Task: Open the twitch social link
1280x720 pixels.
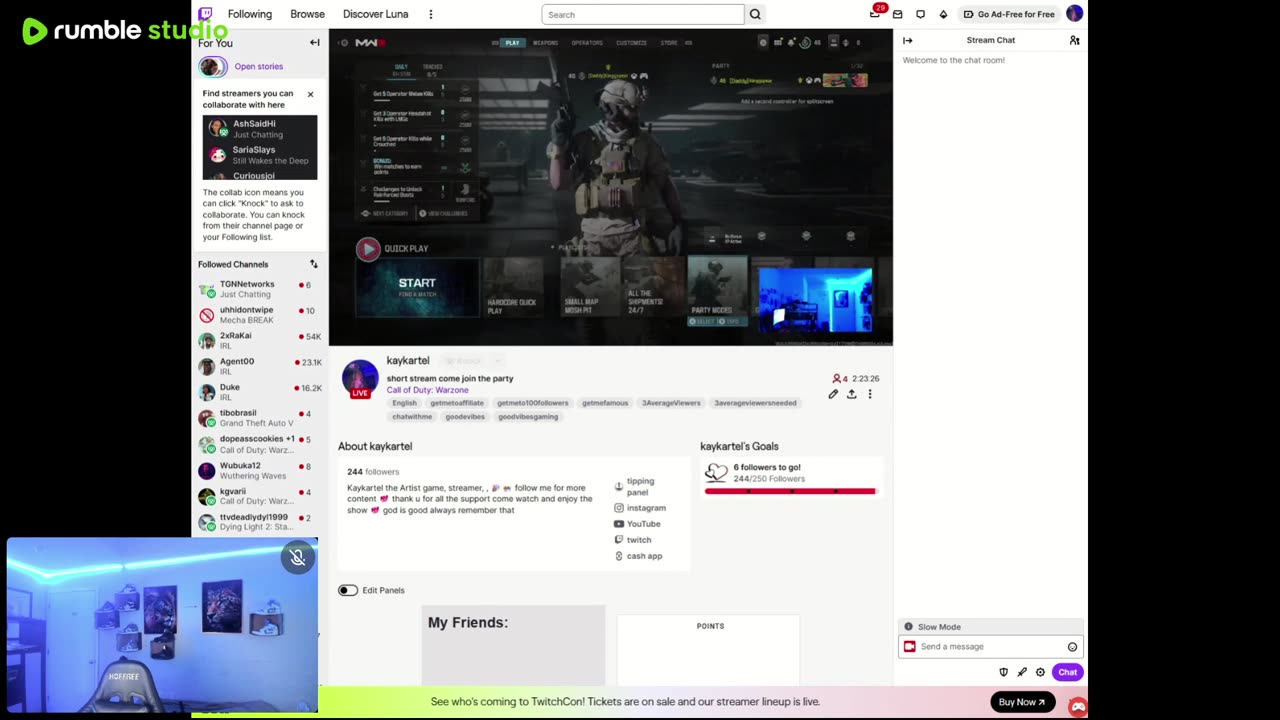Action: [633, 540]
